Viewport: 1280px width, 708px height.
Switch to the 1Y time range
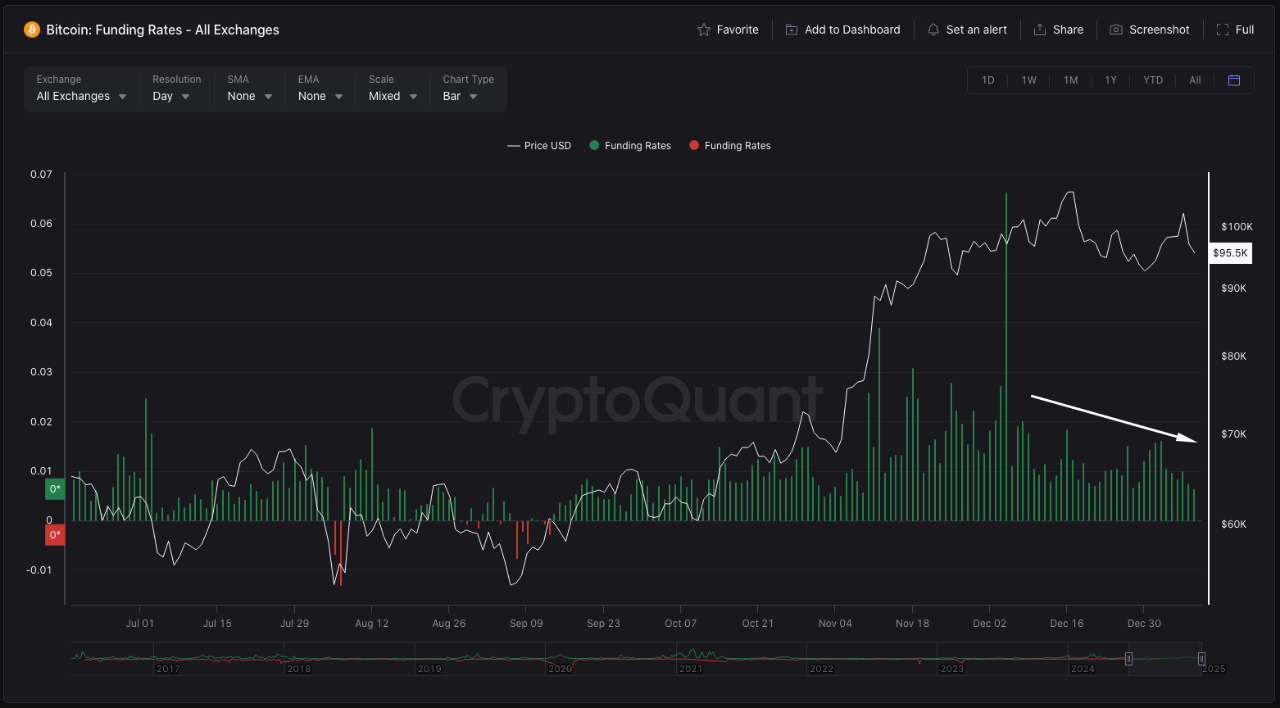tap(1111, 79)
